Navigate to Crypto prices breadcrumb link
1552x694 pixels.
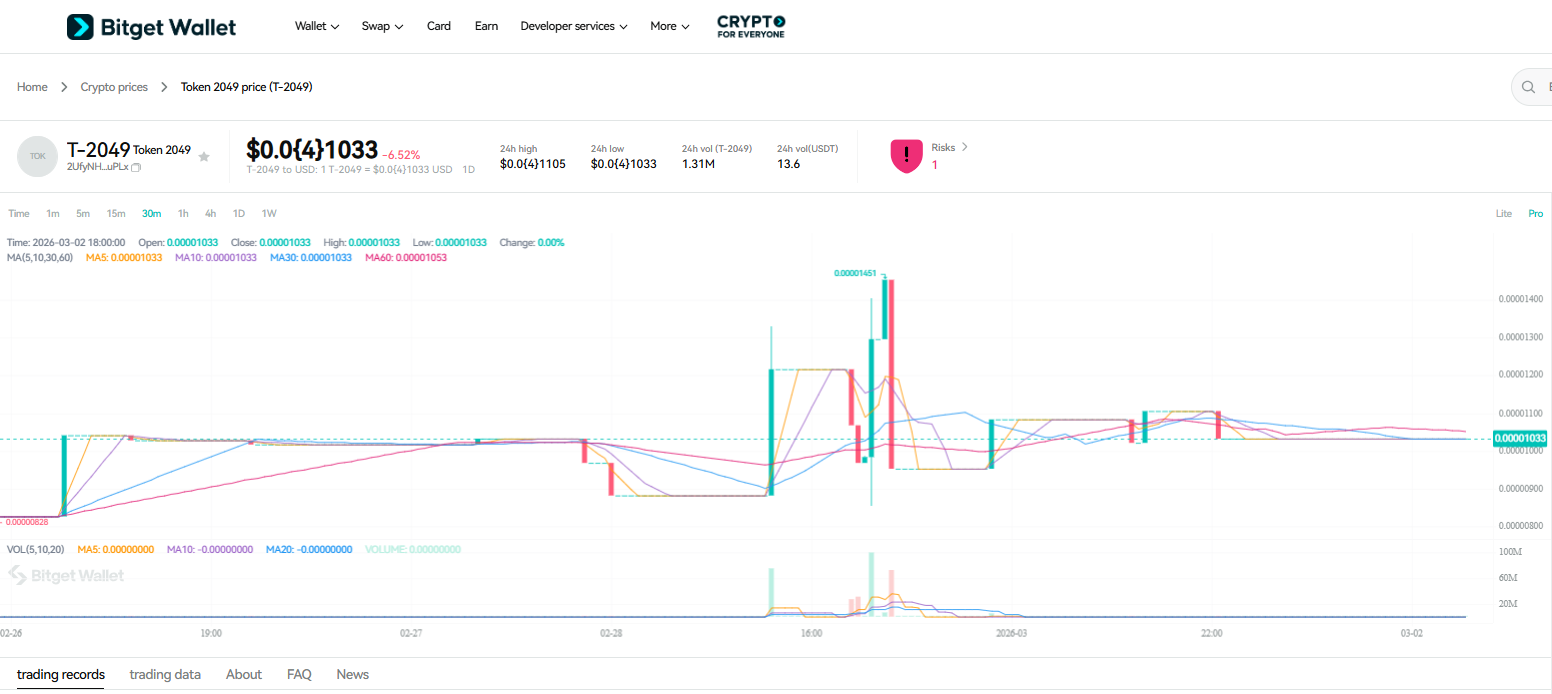(114, 87)
